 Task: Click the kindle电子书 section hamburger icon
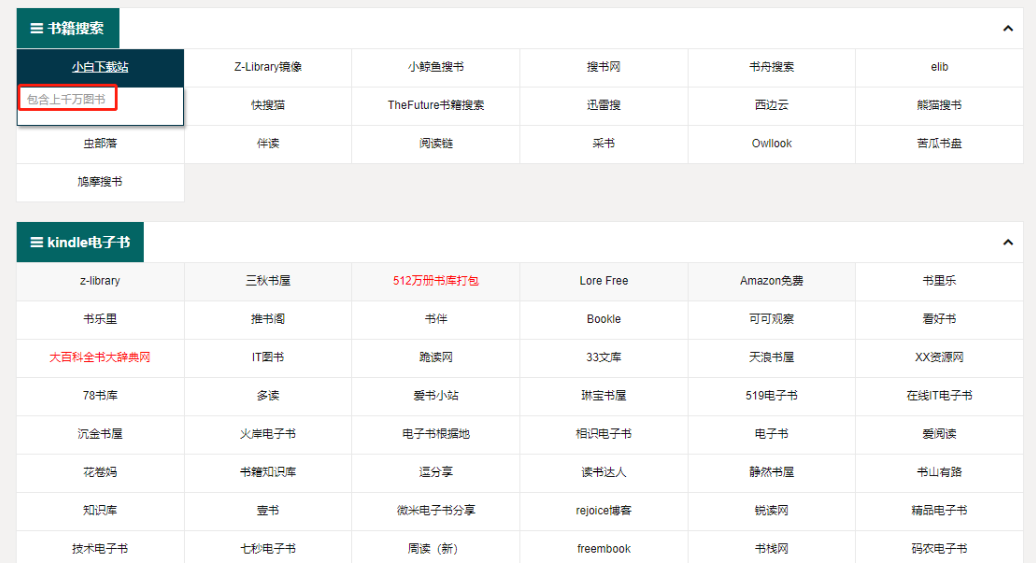coord(37,243)
